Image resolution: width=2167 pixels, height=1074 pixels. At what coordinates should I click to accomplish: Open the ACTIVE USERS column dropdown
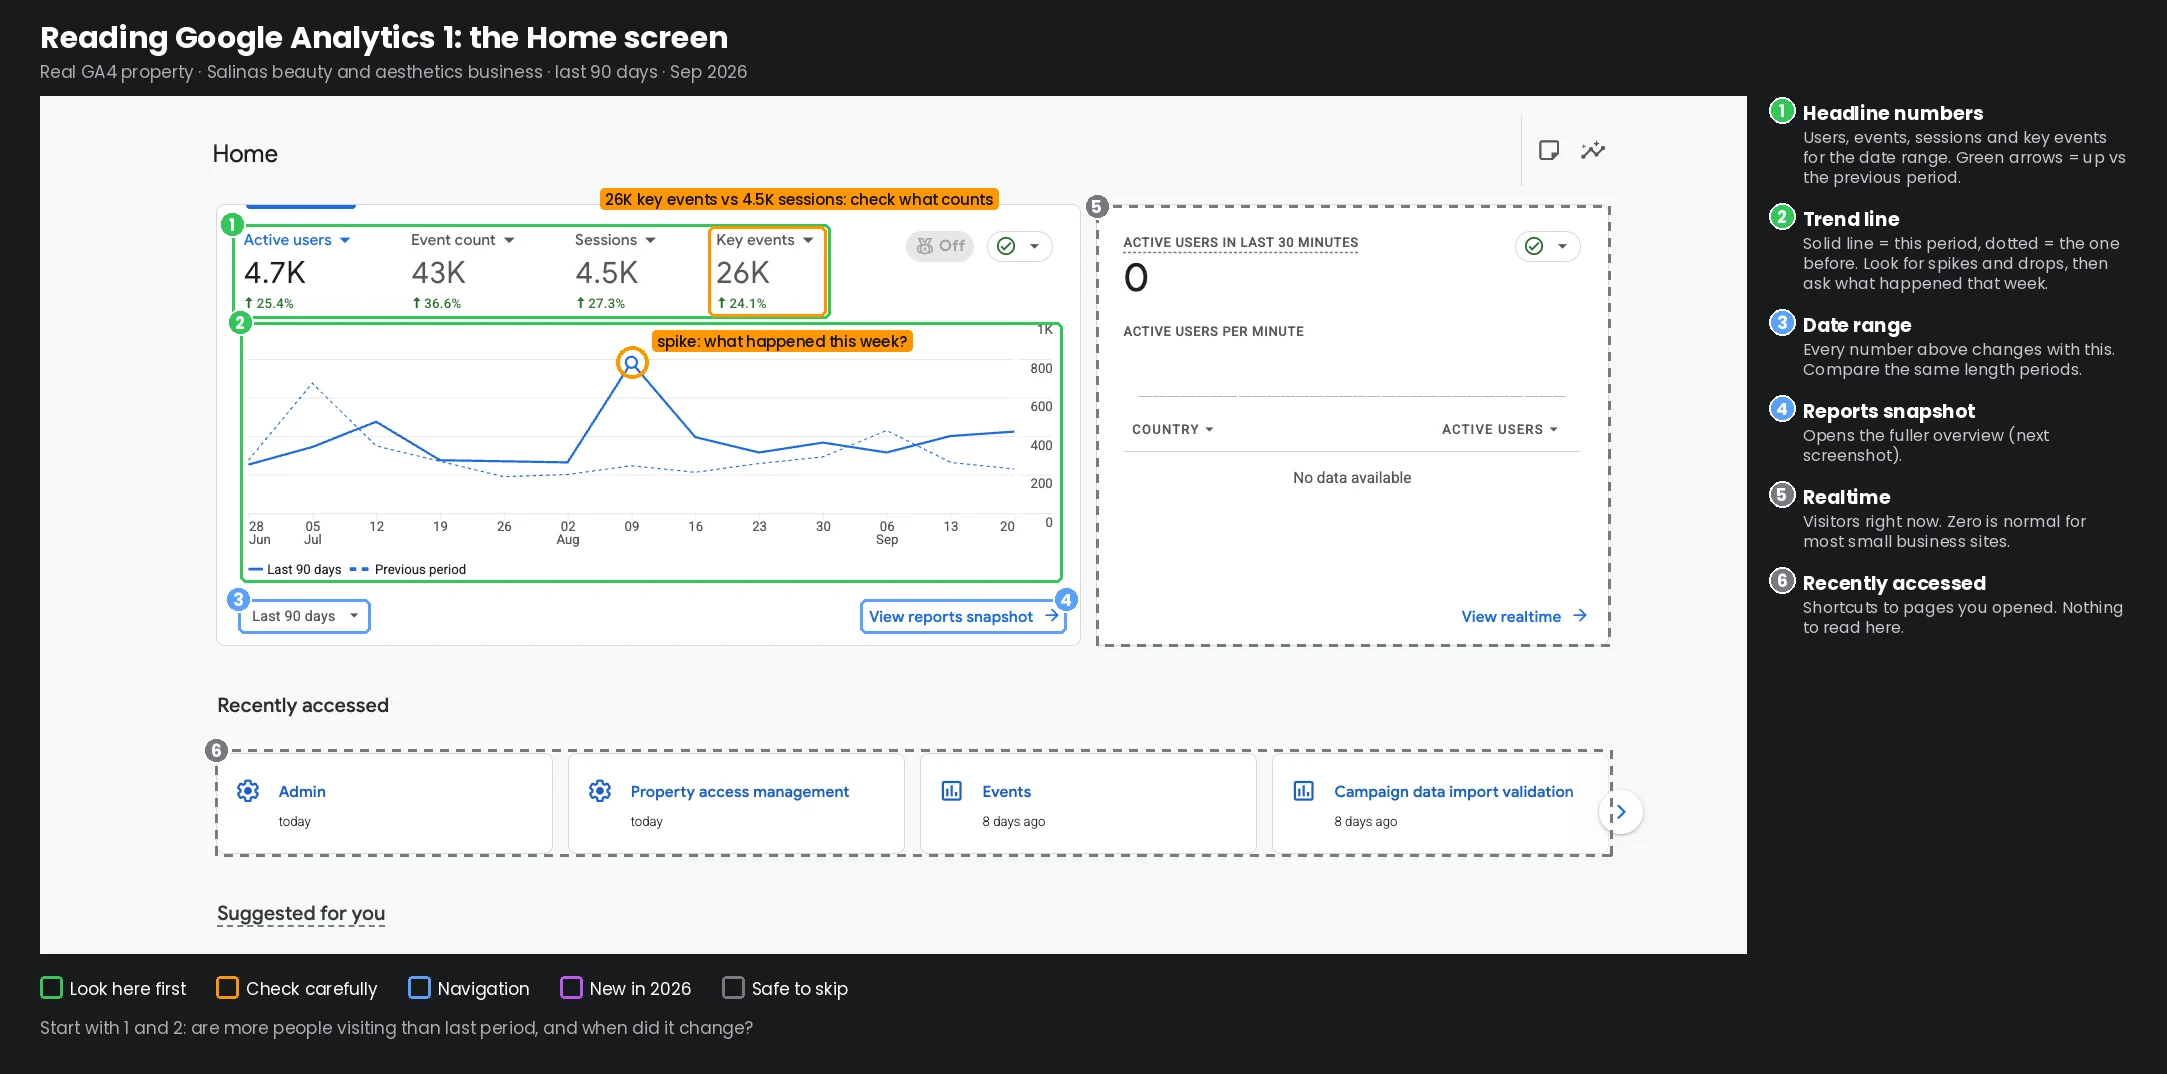[1500, 429]
